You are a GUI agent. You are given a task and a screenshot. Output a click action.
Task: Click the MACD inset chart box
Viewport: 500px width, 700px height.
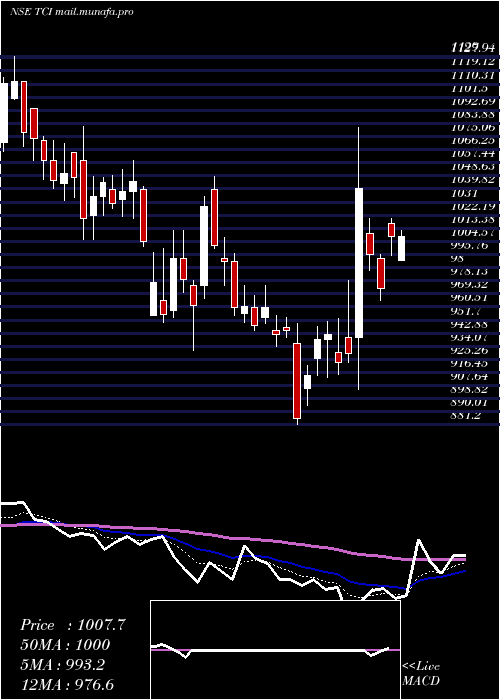click(x=275, y=650)
